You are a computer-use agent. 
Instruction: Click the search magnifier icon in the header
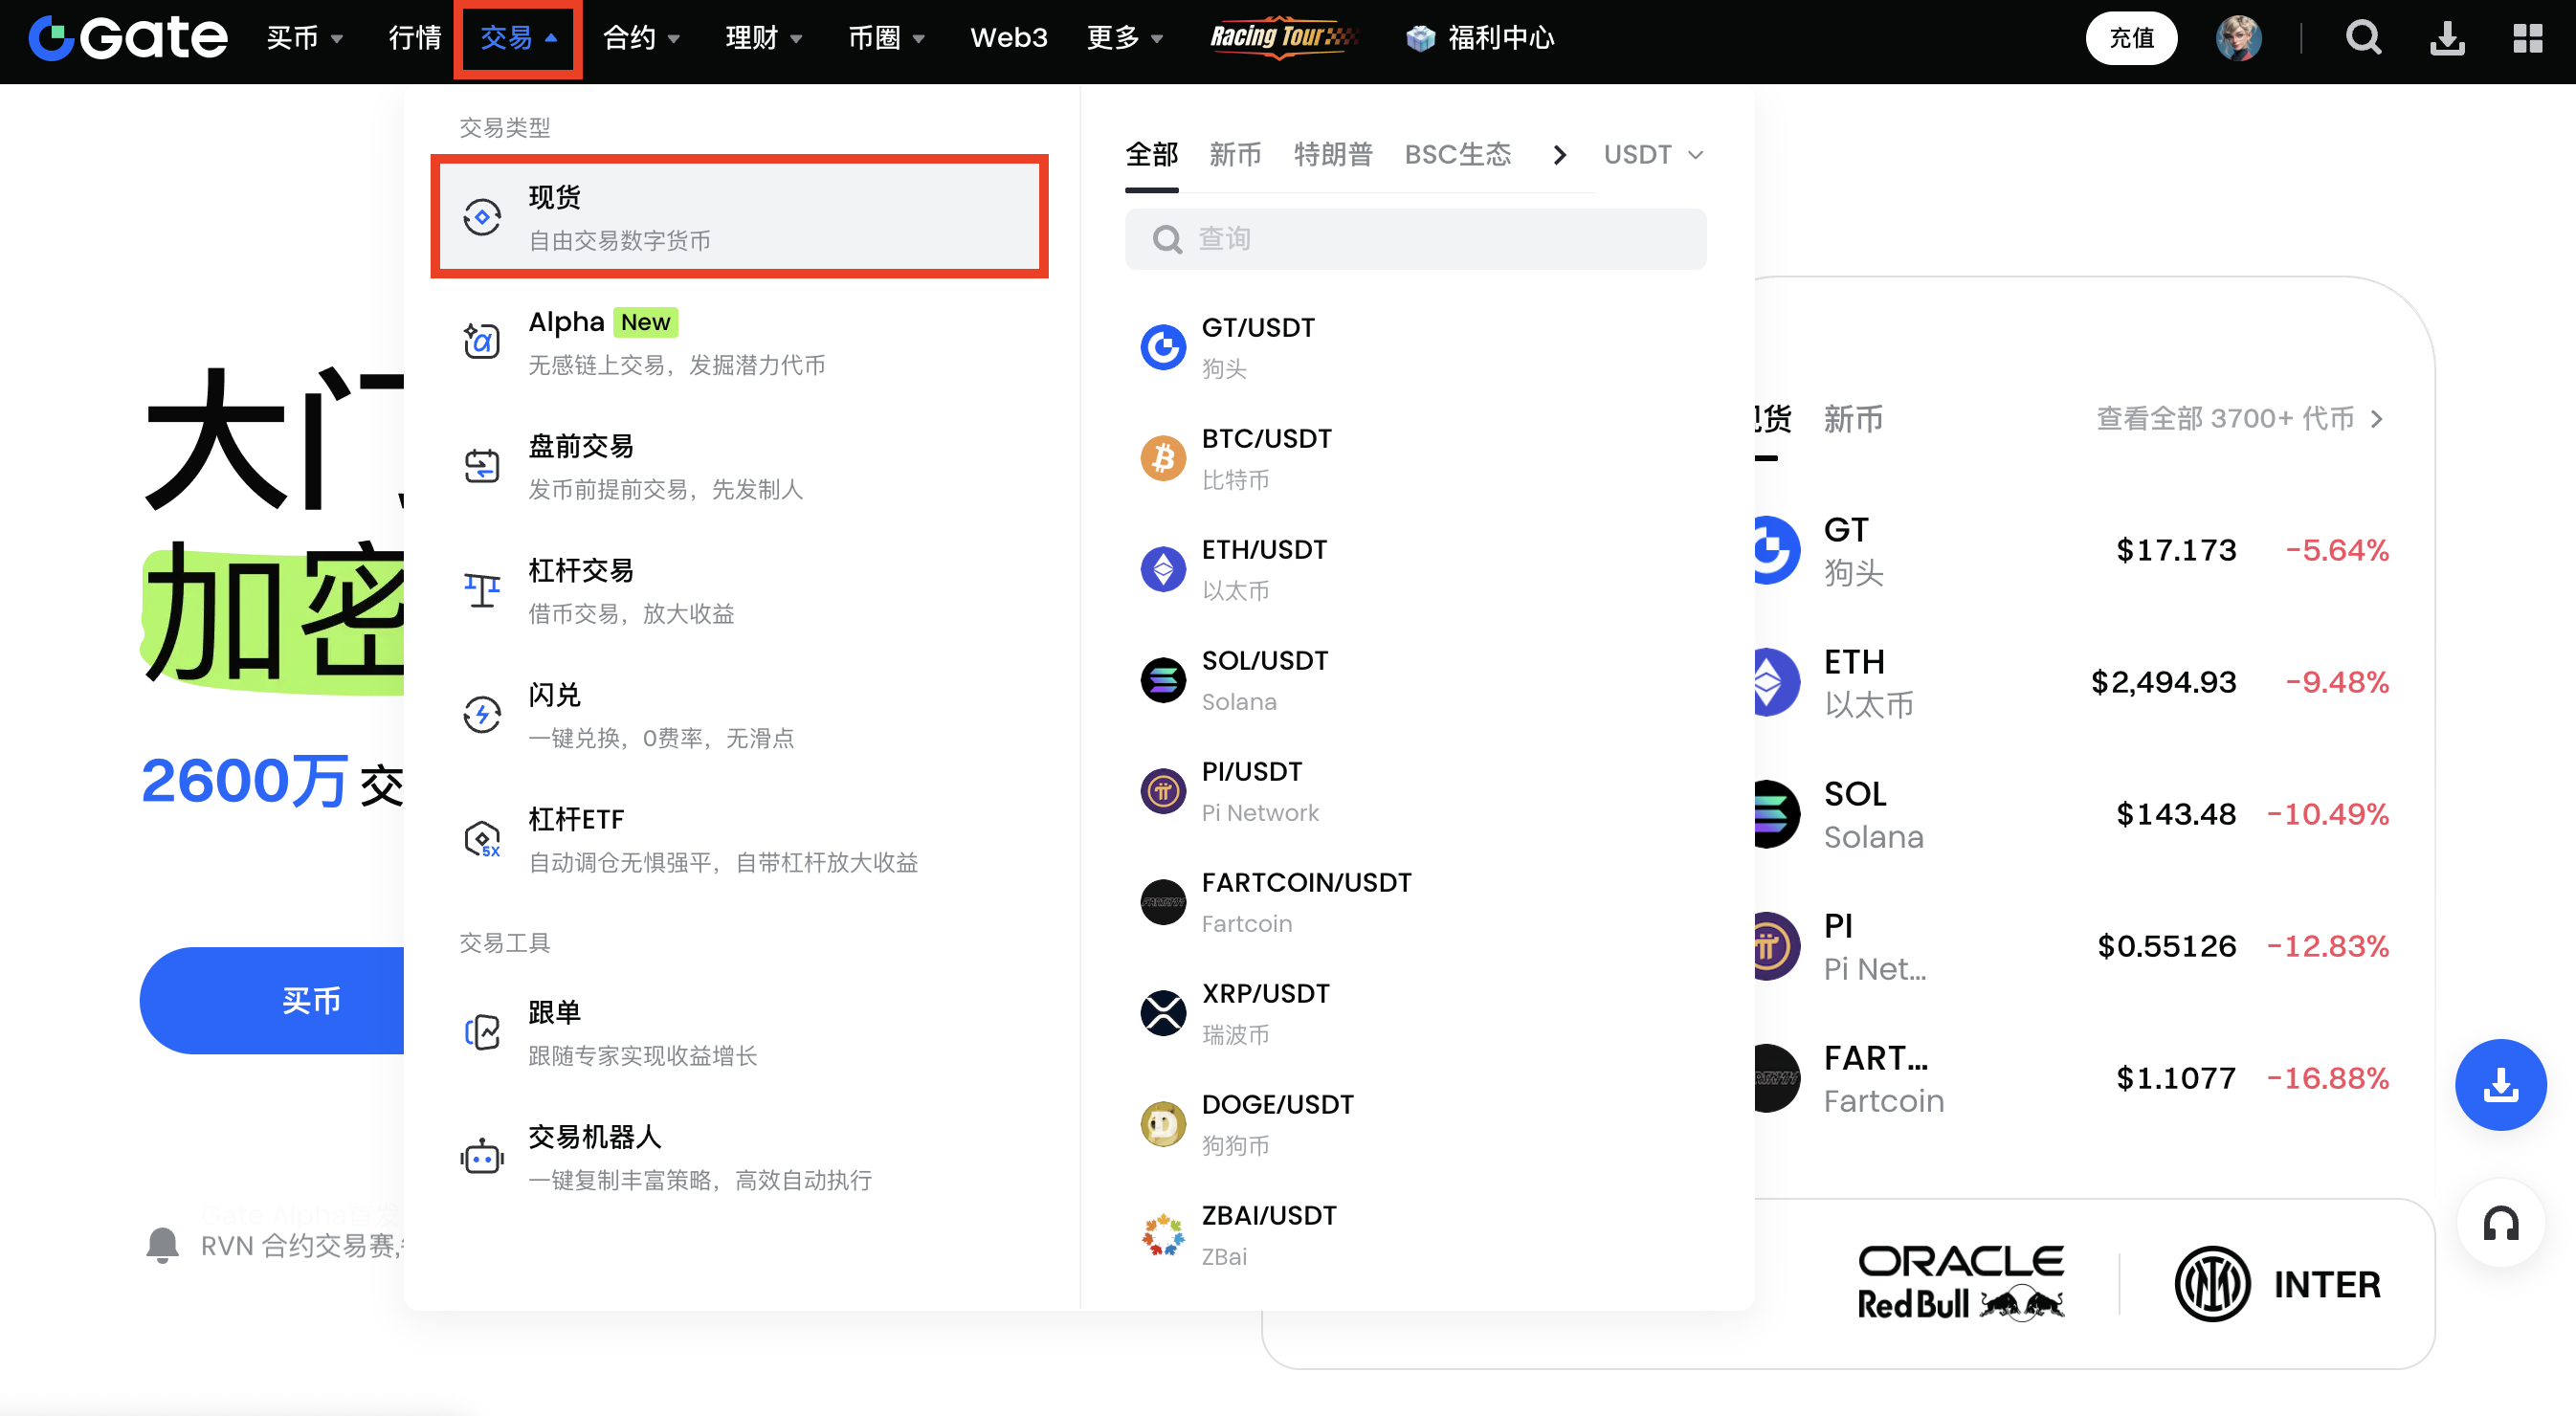pyautogui.click(x=2363, y=38)
